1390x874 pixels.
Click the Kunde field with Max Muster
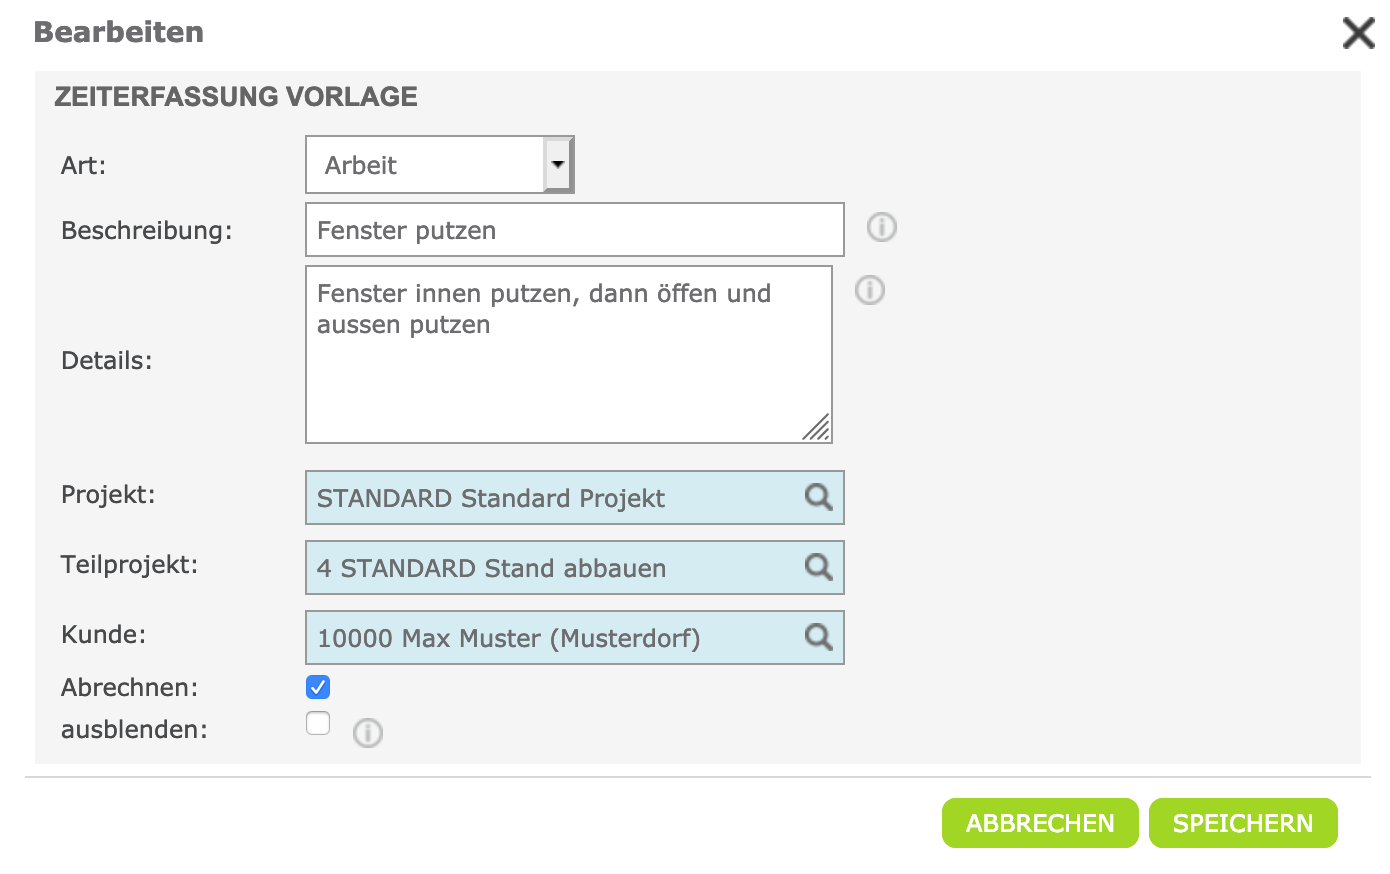(x=555, y=638)
